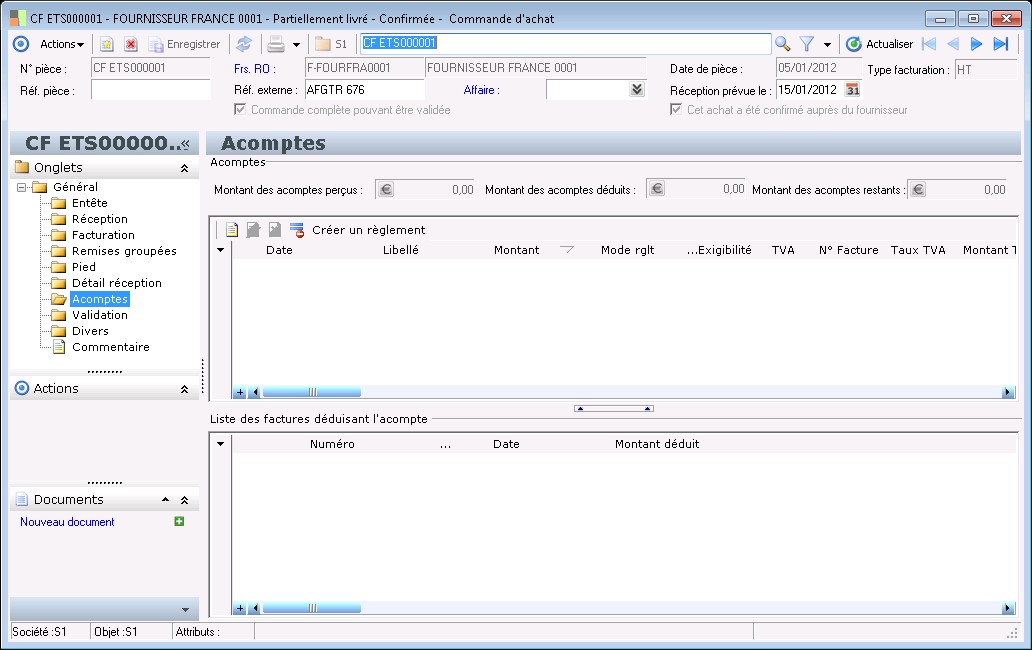Click the Réf. pièce input field
The height and width of the screenshot is (650, 1032).
tap(150, 90)
